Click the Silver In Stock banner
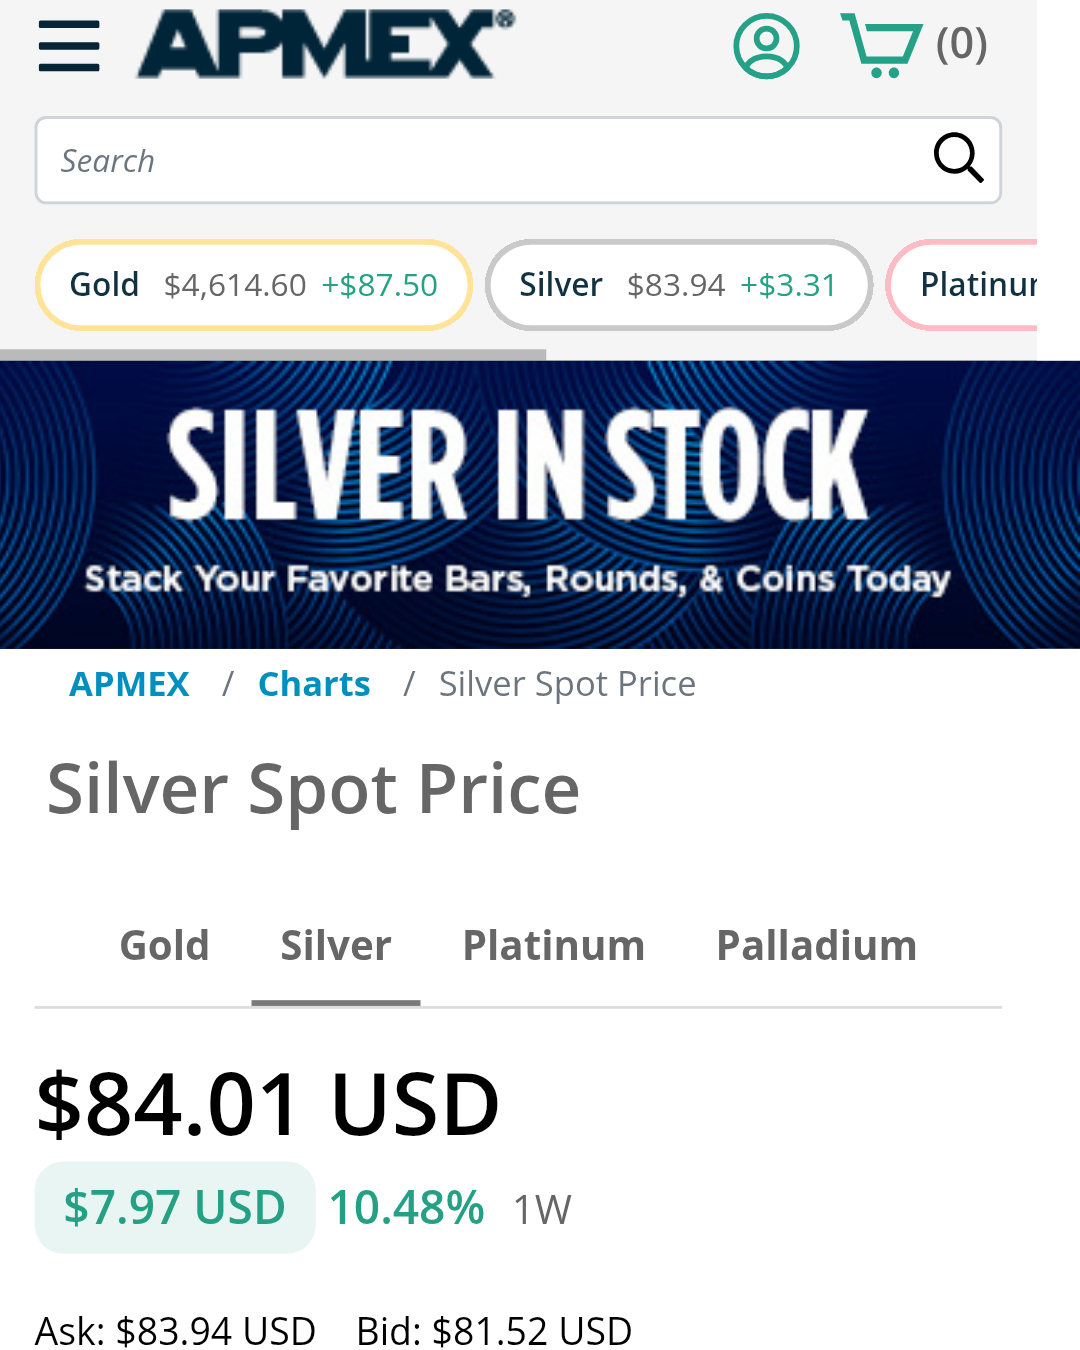 click(x=540, y=504)
